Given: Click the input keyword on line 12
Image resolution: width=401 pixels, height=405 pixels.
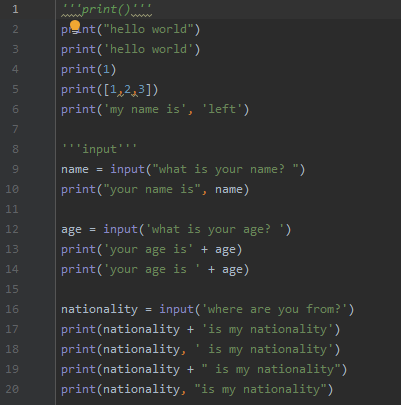Looking at the screenshot, I should tap(120, 229).
